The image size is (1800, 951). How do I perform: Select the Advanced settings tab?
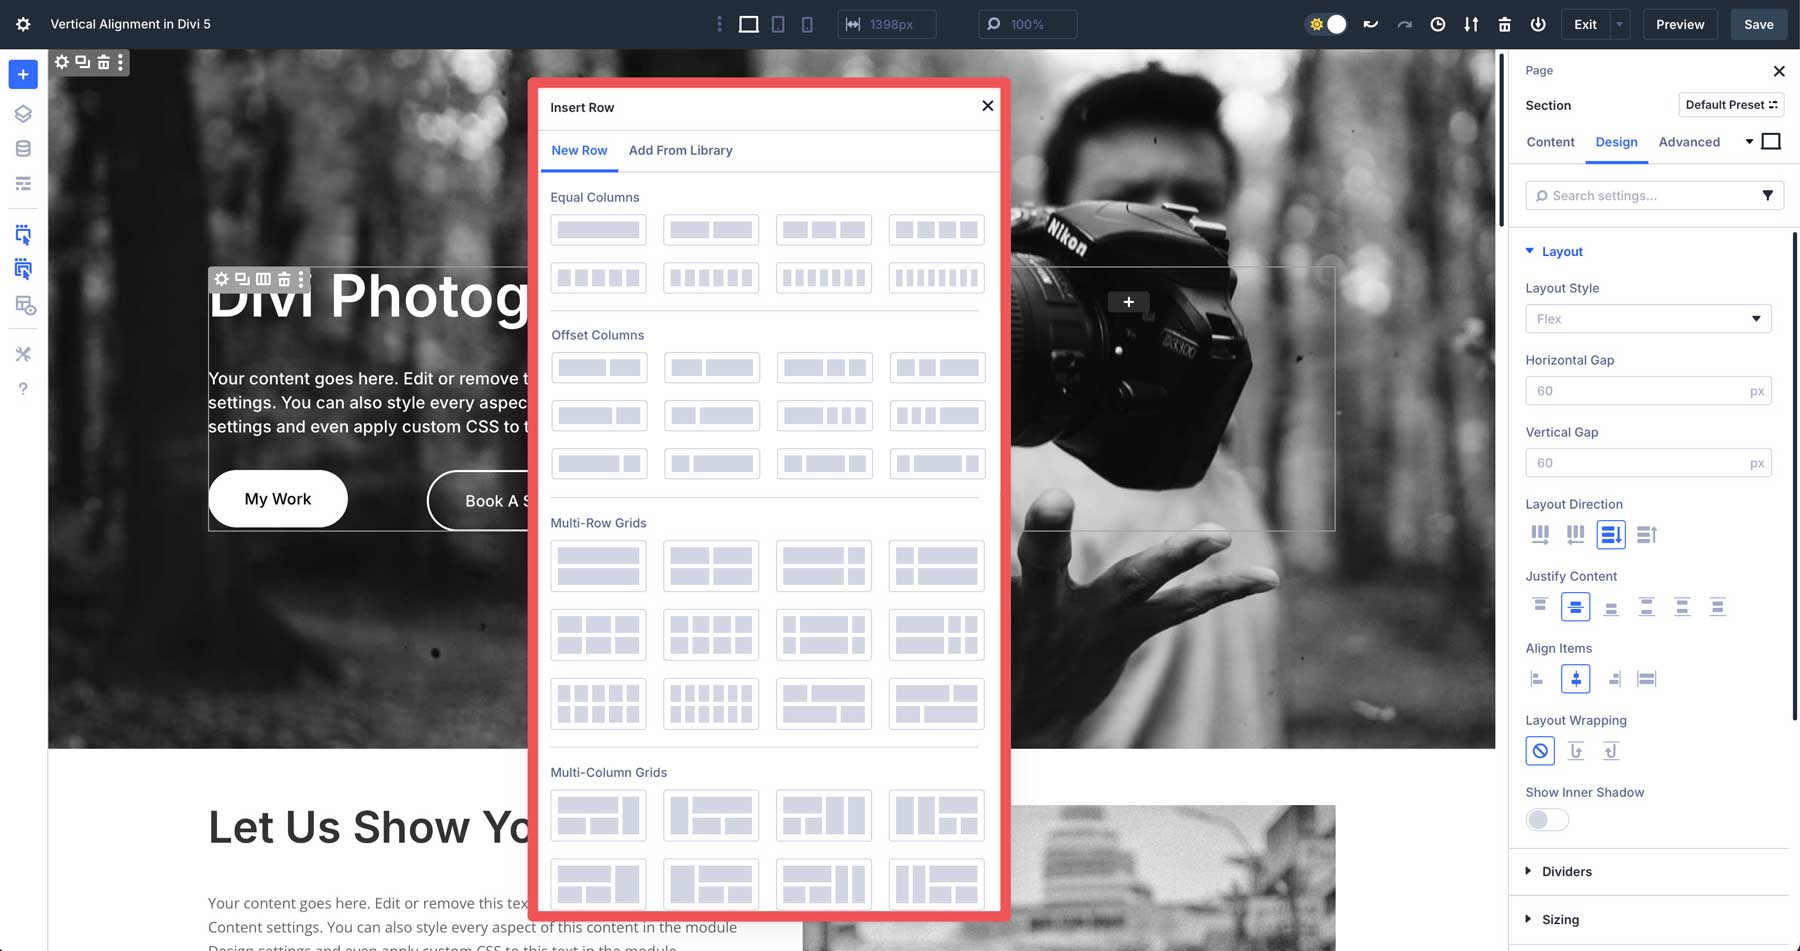(x=1689, y=142)
